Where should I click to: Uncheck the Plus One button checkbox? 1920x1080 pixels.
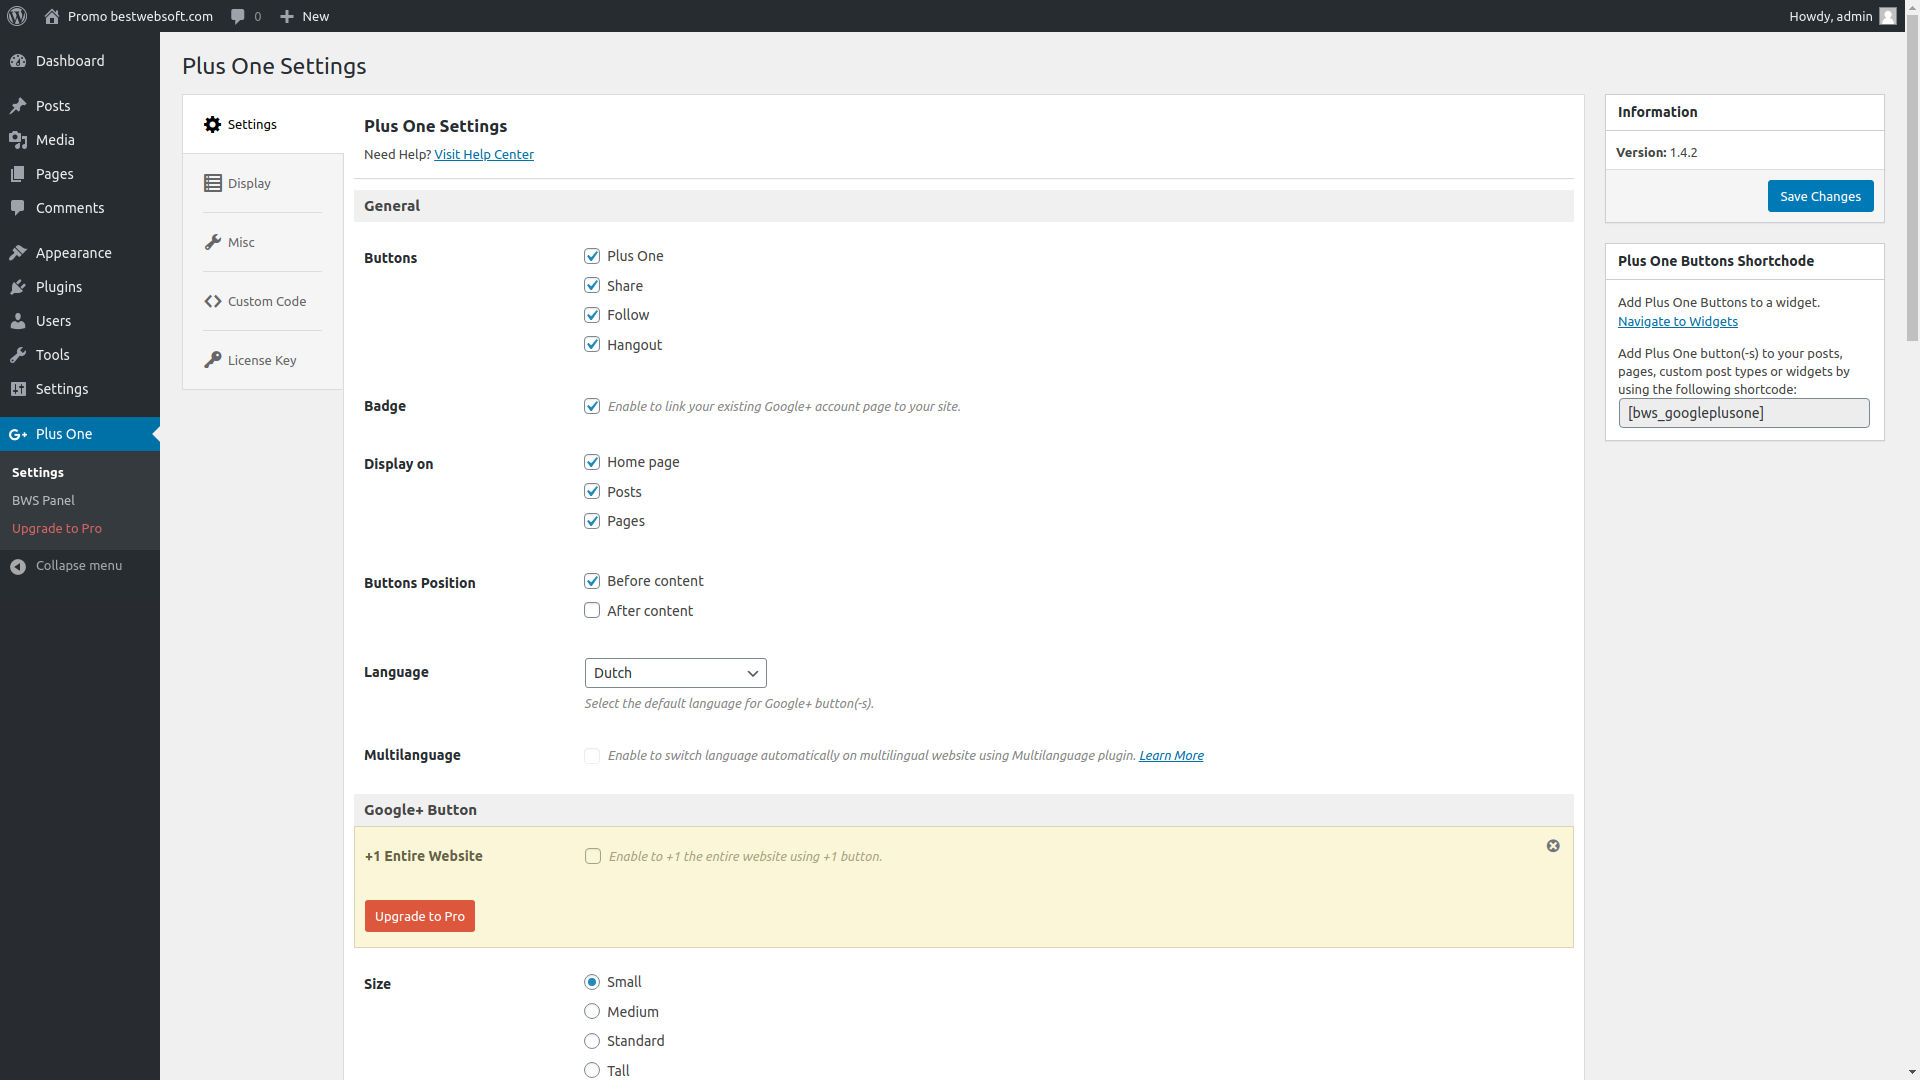pos(592,256)
